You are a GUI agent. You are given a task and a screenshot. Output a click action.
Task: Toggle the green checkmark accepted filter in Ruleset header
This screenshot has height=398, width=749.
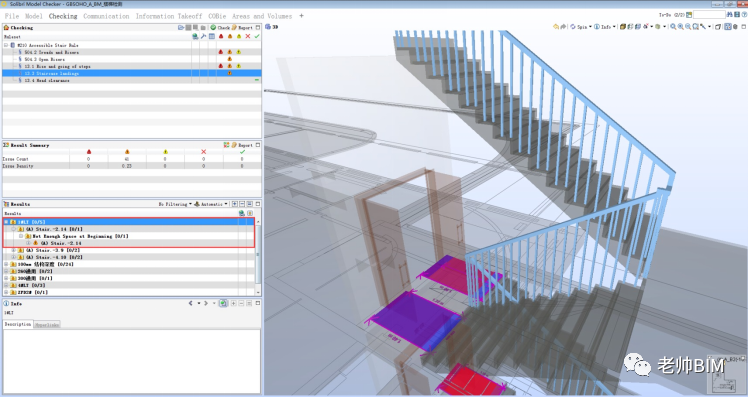[x=257, y=36]
